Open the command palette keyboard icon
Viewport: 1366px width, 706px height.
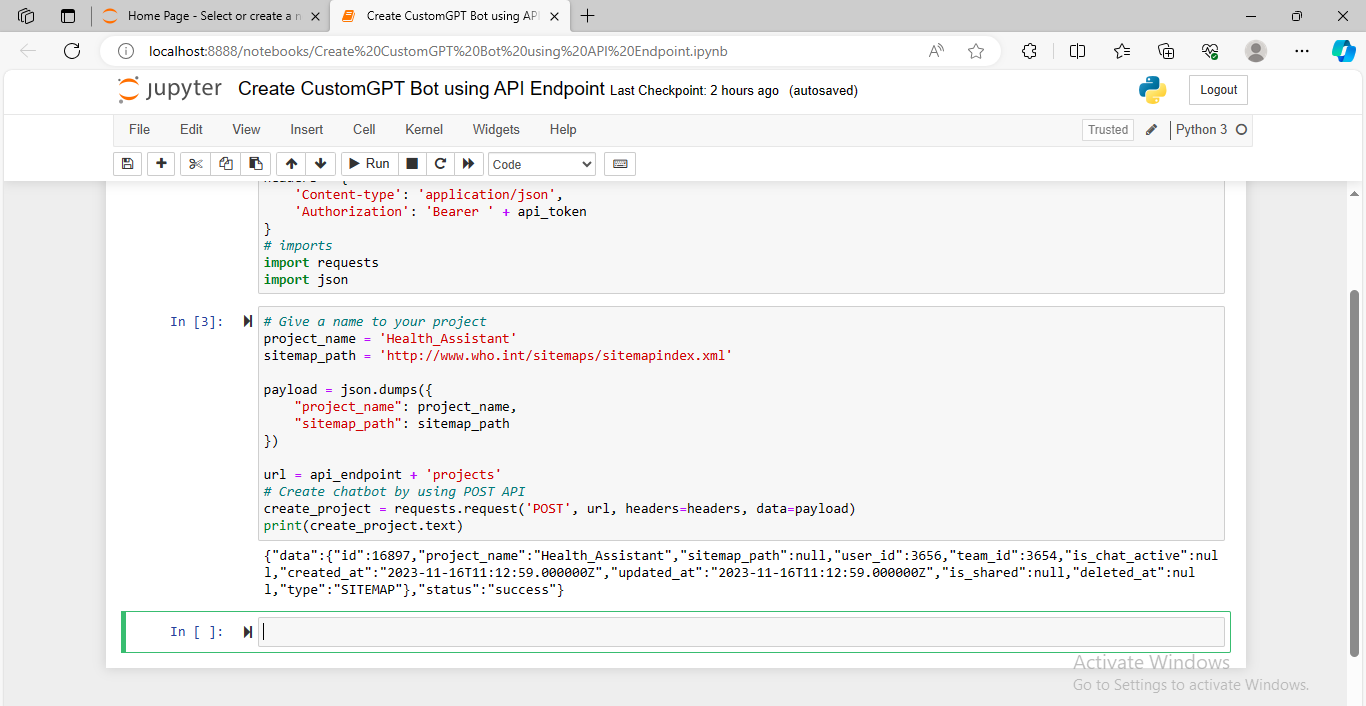[x=619, y=163]
